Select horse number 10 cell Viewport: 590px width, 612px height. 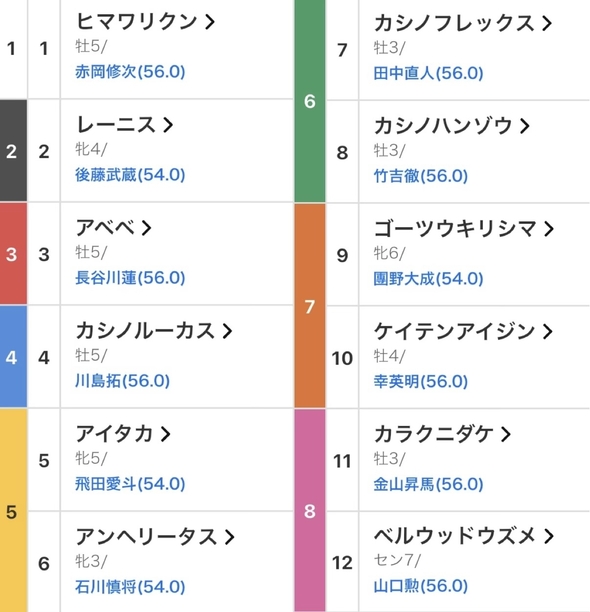342,358
